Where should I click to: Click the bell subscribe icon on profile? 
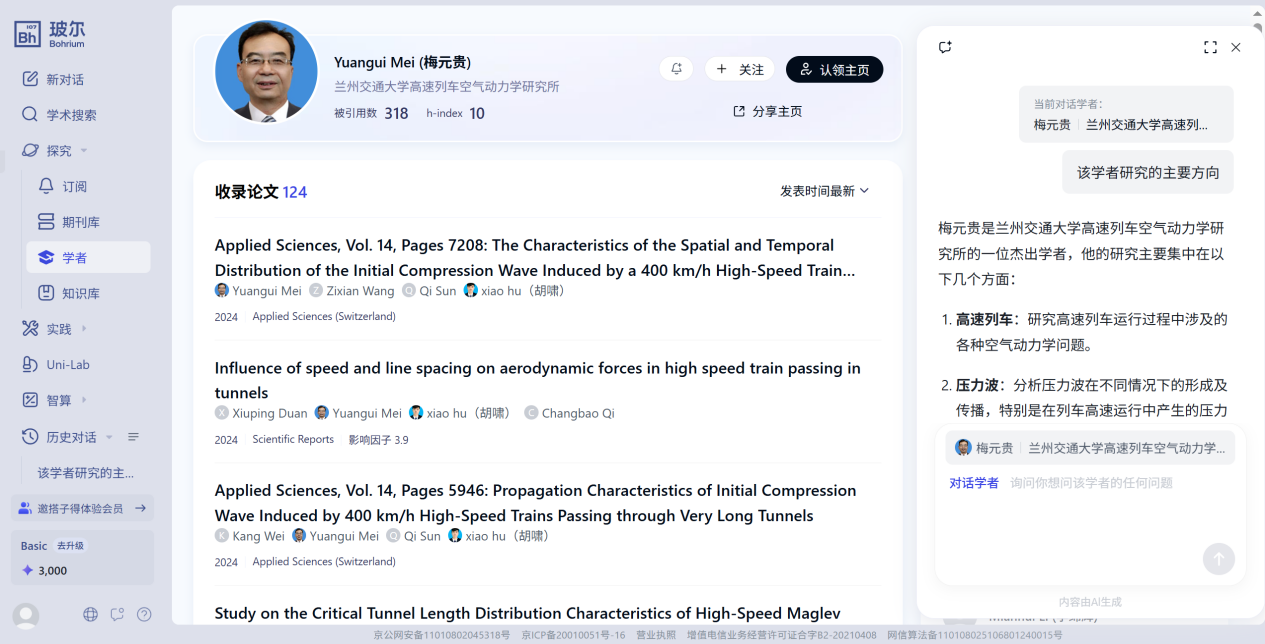pyautogui.click(x=676, y=69)
